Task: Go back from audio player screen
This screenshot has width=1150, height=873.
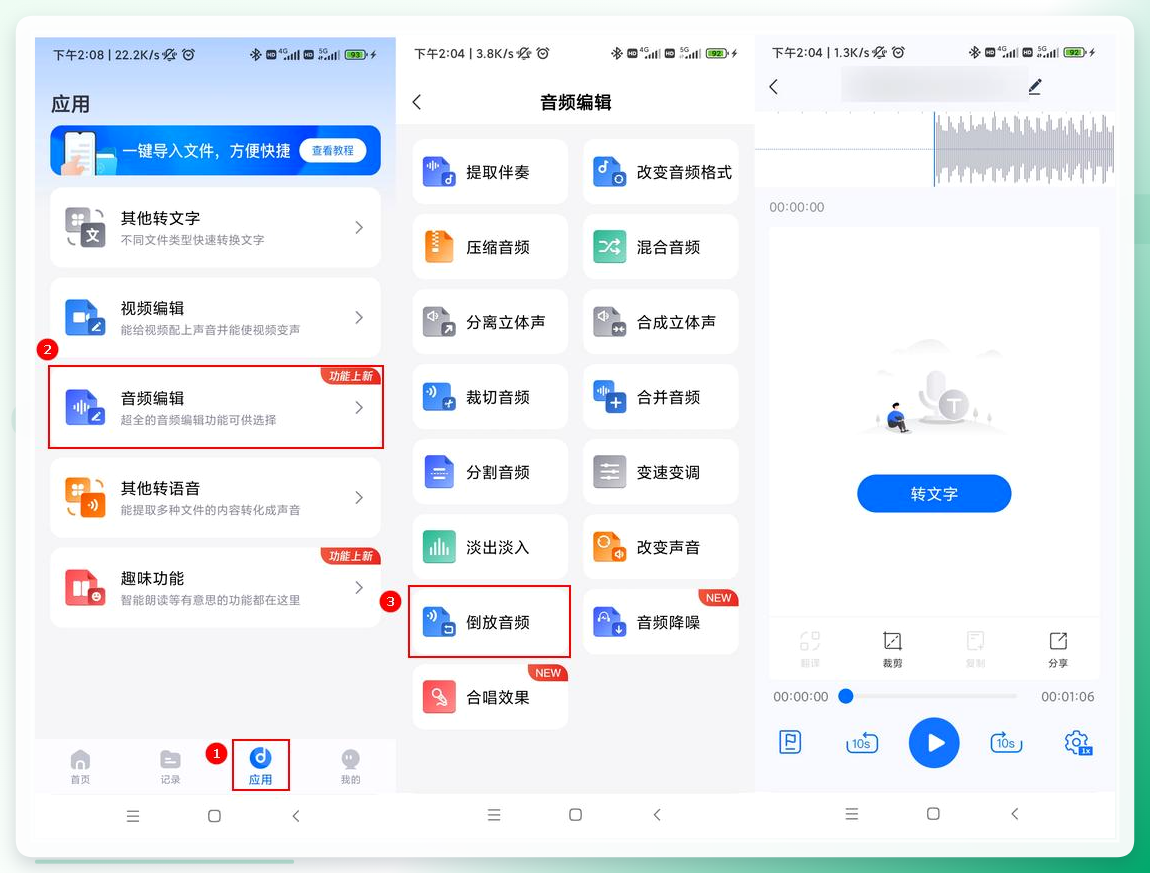Action: [774, 87]
